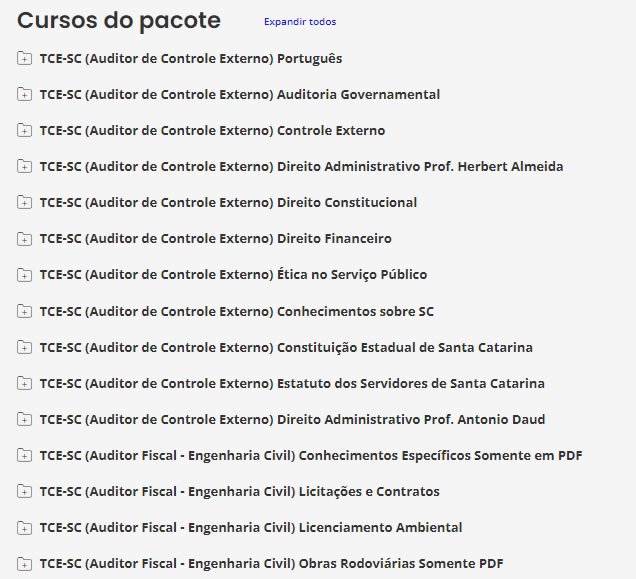This screenshot has width=636, height=579.
Task: Expand Direito Administrativo Prof. Herbert Almeida course
Action: [x=301, y=166]
